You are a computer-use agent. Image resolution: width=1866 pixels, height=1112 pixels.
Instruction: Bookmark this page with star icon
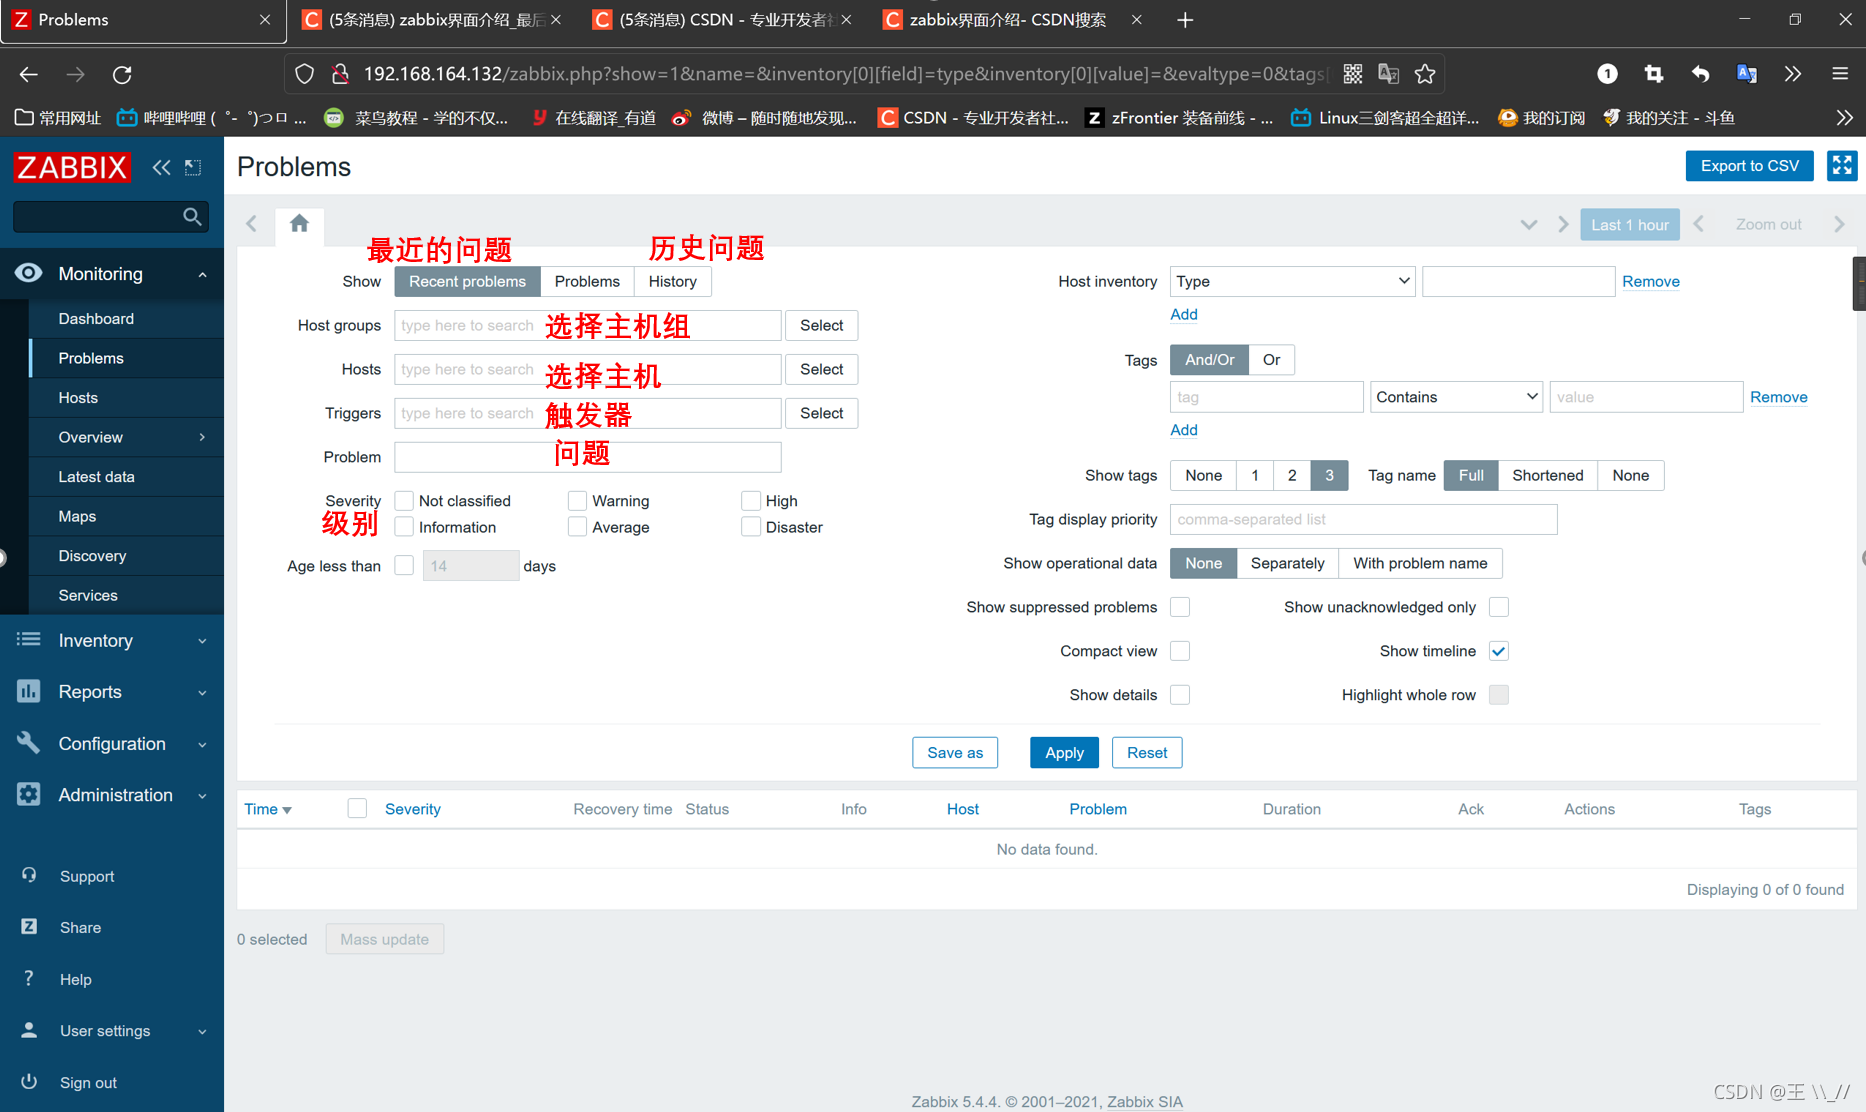(x=1425, y=74)
